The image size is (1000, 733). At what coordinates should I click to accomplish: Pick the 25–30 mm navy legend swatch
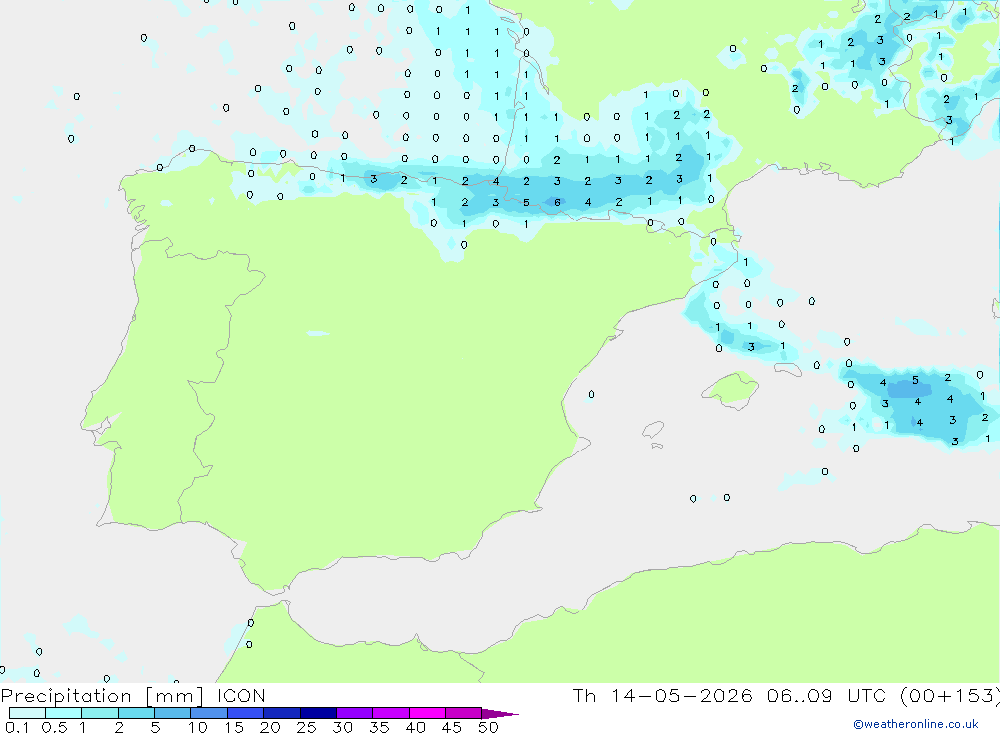(x=318, y=713)
